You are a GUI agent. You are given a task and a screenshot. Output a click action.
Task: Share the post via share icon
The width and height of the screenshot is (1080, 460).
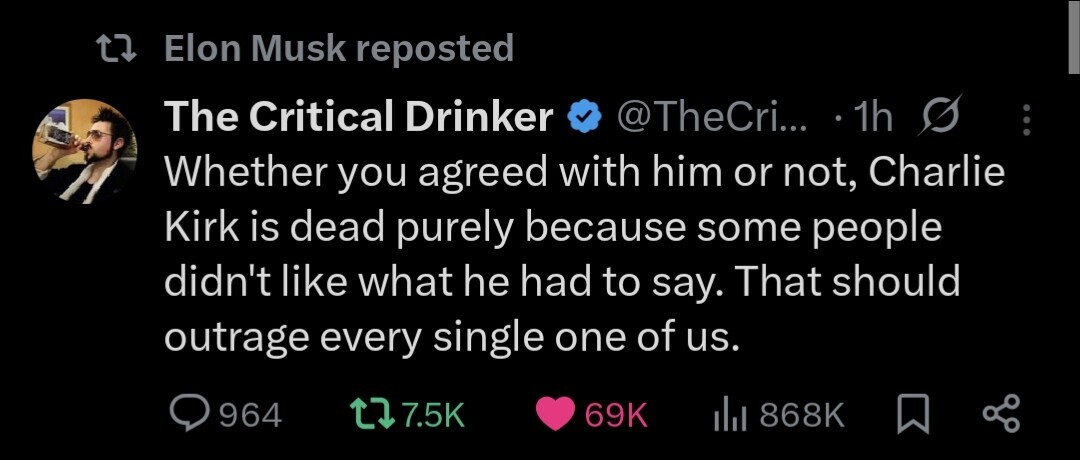tap(999, 413)
